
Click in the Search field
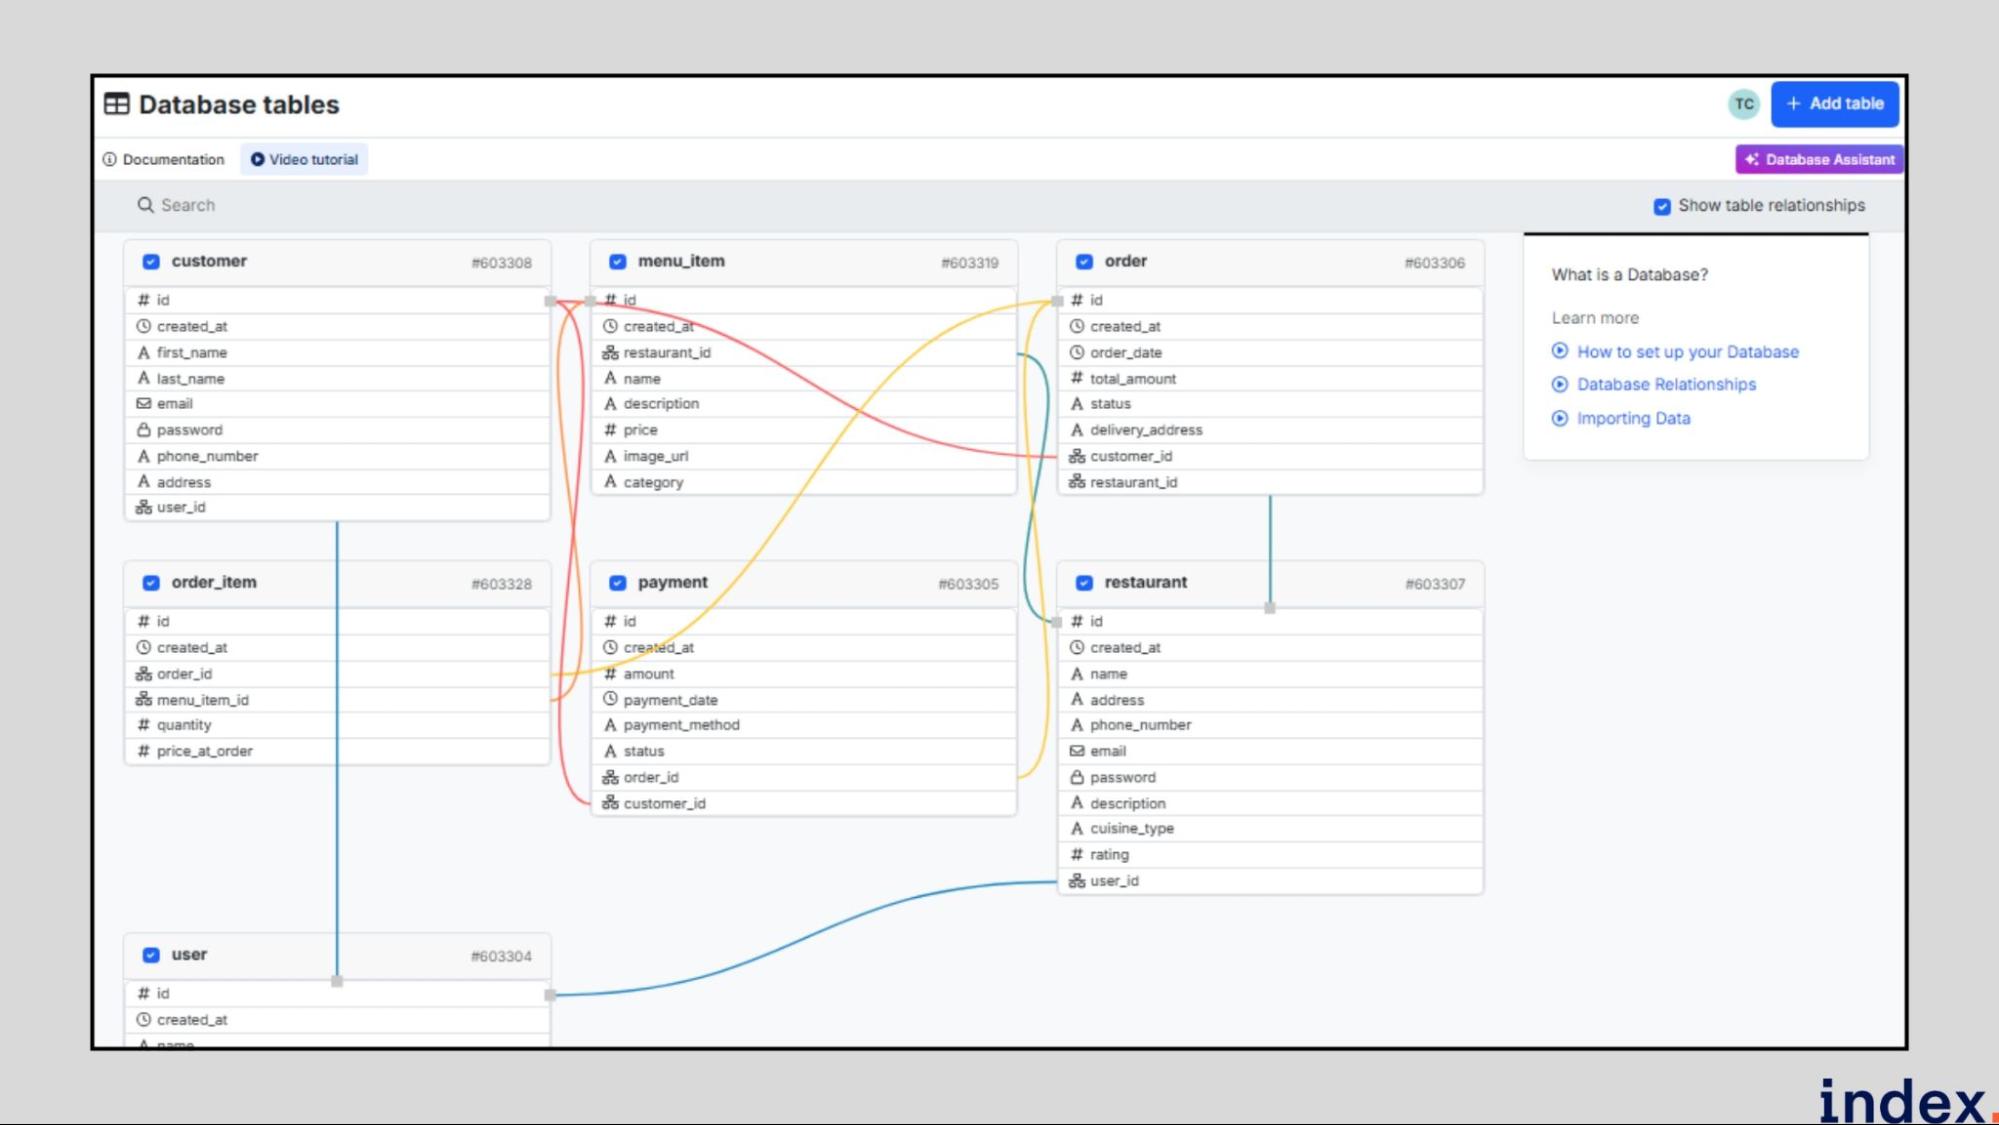400,205
